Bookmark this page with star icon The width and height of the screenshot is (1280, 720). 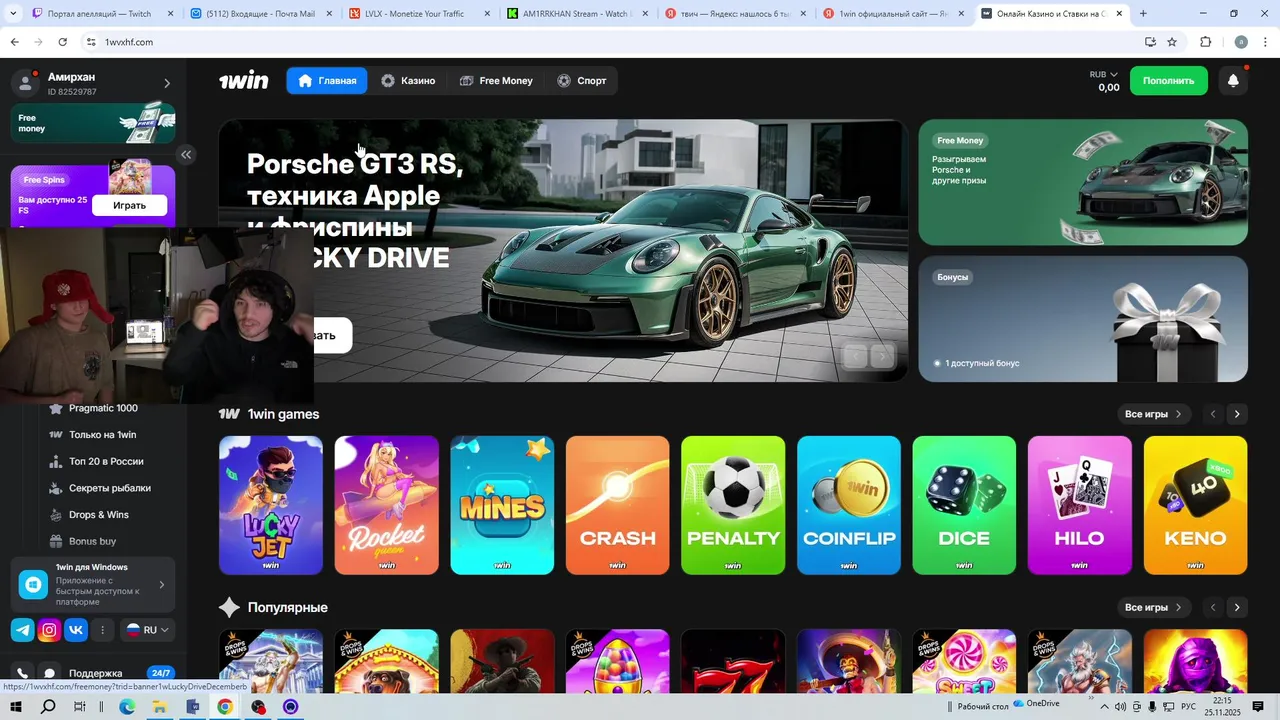pos(1172,42)
